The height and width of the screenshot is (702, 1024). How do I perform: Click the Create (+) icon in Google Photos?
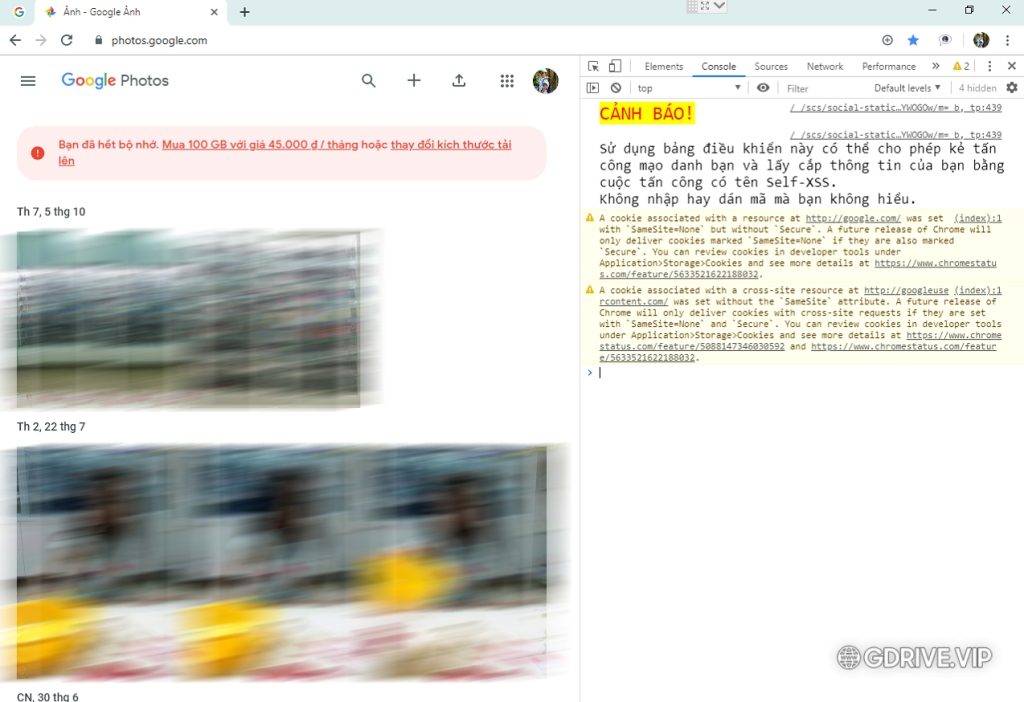(413, 81)
